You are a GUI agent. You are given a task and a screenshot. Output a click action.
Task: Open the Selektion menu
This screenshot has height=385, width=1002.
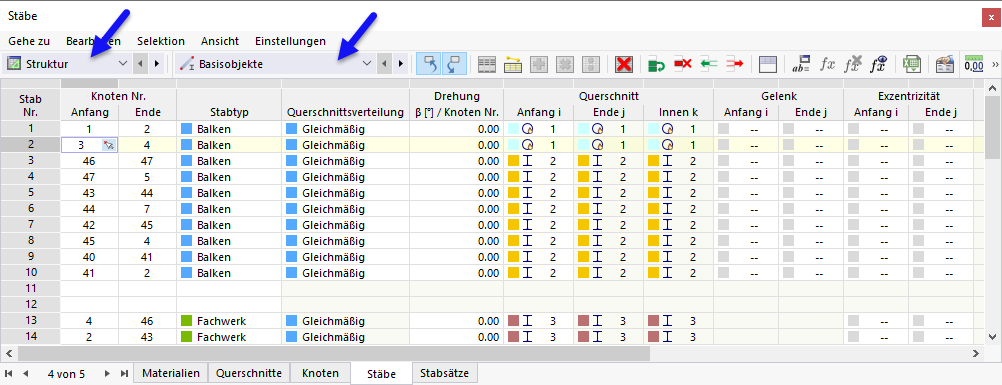(161, 41)
